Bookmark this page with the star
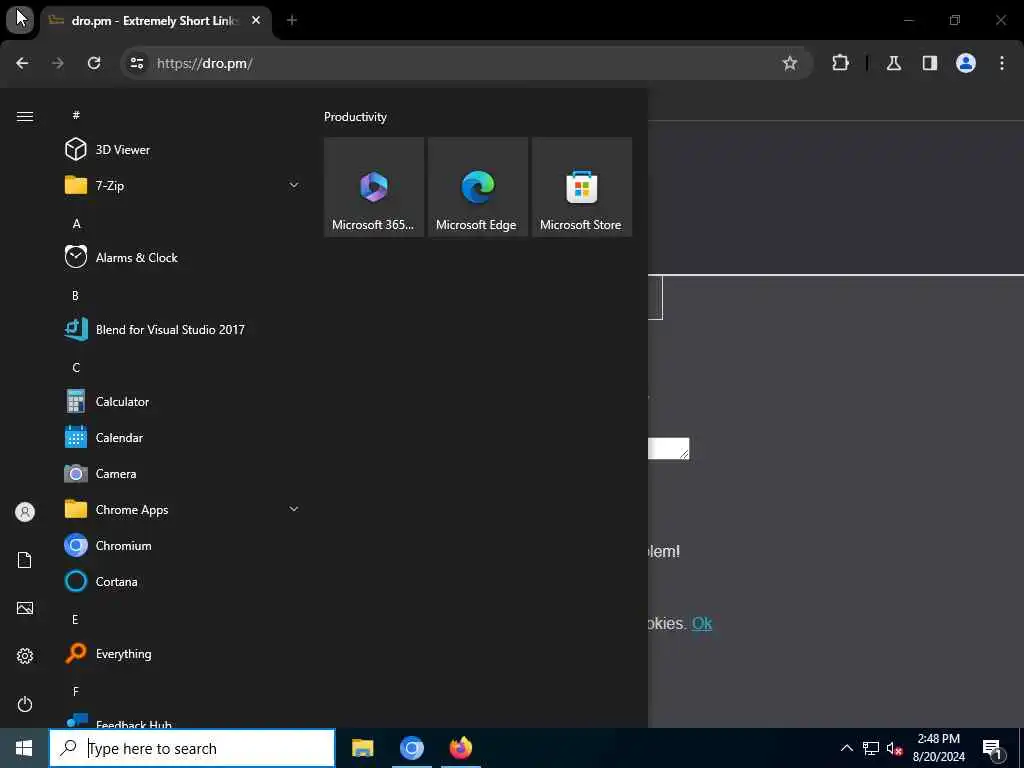Image resolution: width=1024 pixels, height=768 pixels. (x=790, y=63)
